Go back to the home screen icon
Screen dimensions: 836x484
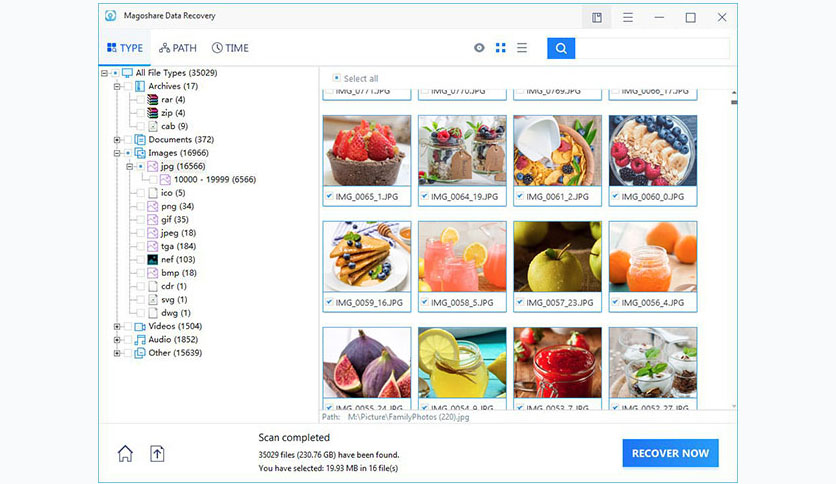pyautogui.click(x=125, y=454)
